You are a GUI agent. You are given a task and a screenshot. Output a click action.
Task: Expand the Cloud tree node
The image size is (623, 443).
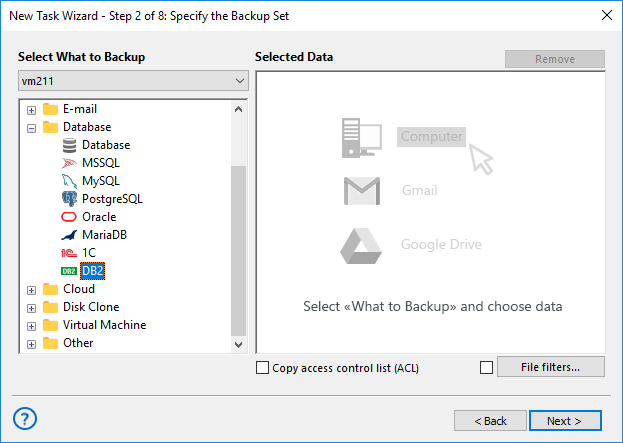(31, 290)
